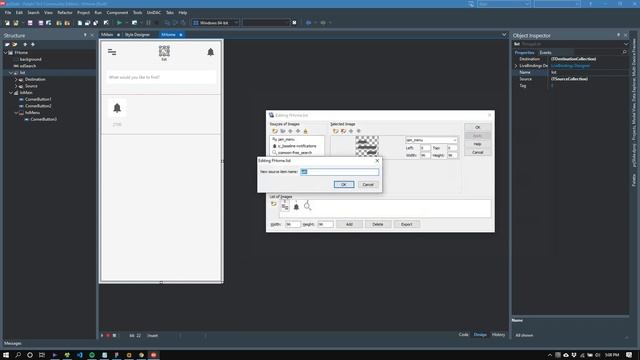Open the Refactor menu
Image resolution: width=640 pixels, height=360 pixels.
click(x=64, y=13)
